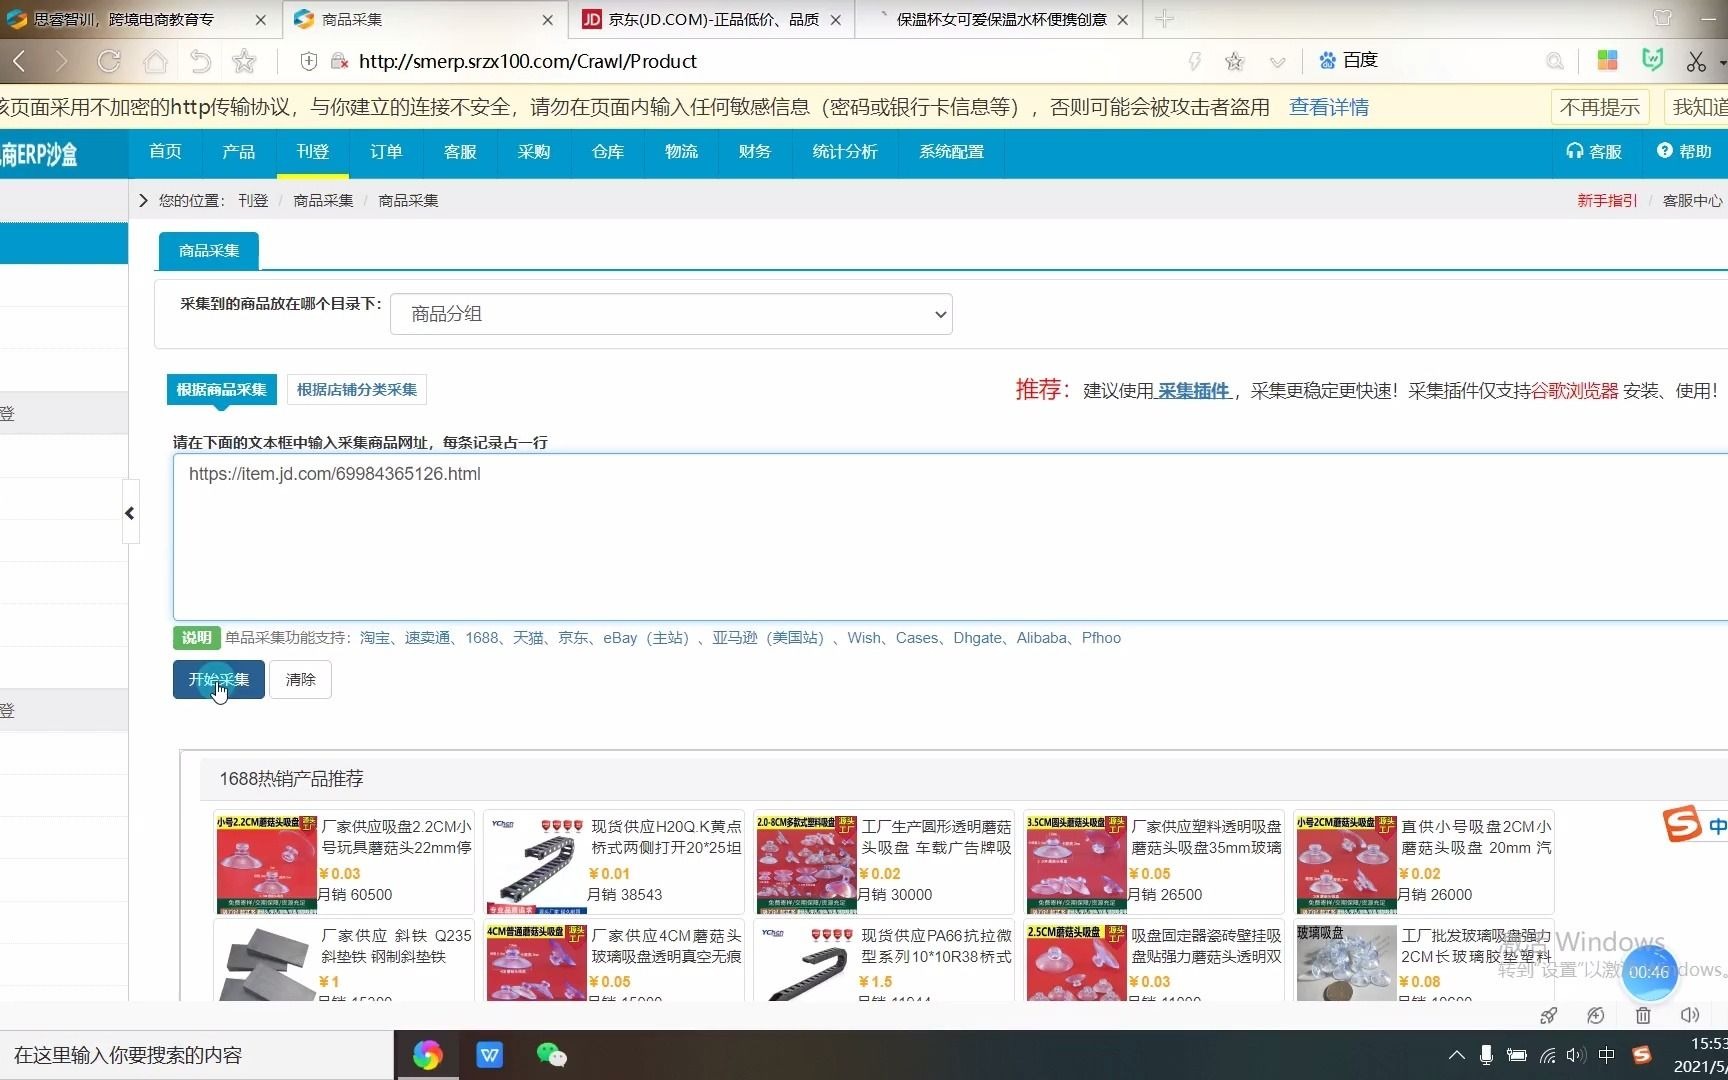Click the screenshot scissors icon top right

pos(1698,61)
